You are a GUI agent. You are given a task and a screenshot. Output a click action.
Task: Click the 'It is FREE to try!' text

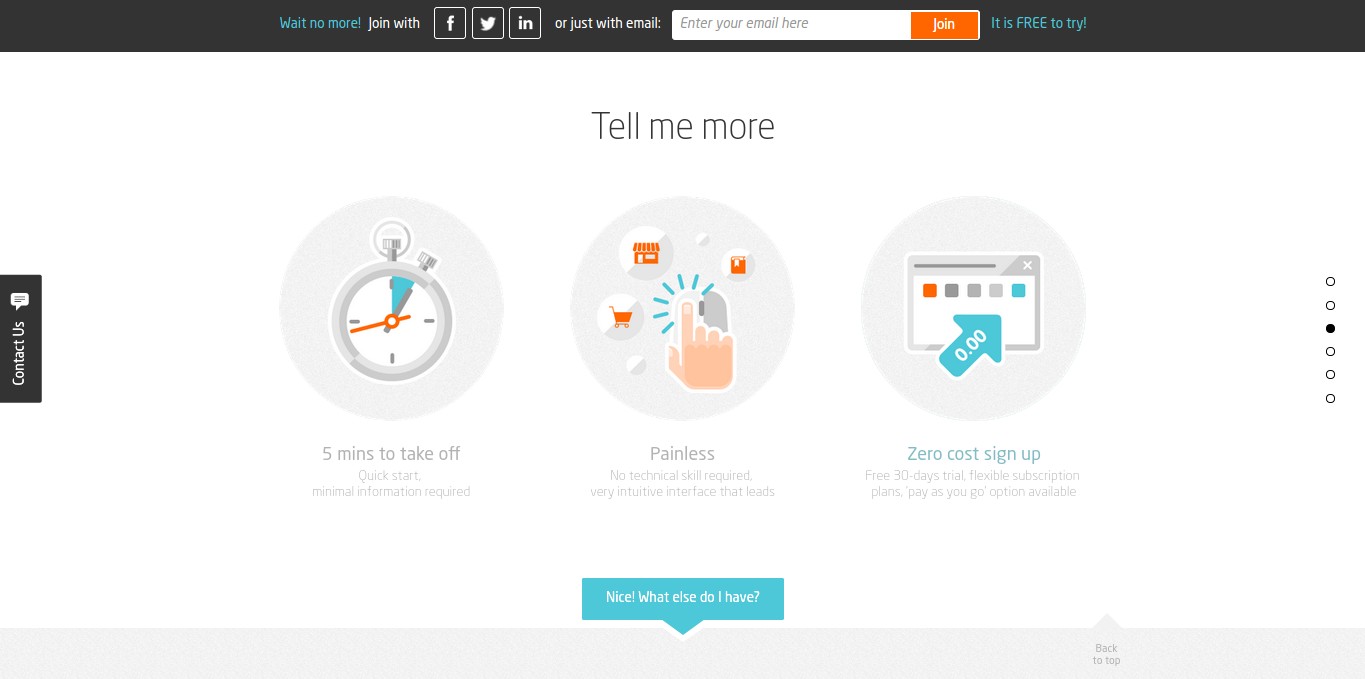pos(1039,23)
